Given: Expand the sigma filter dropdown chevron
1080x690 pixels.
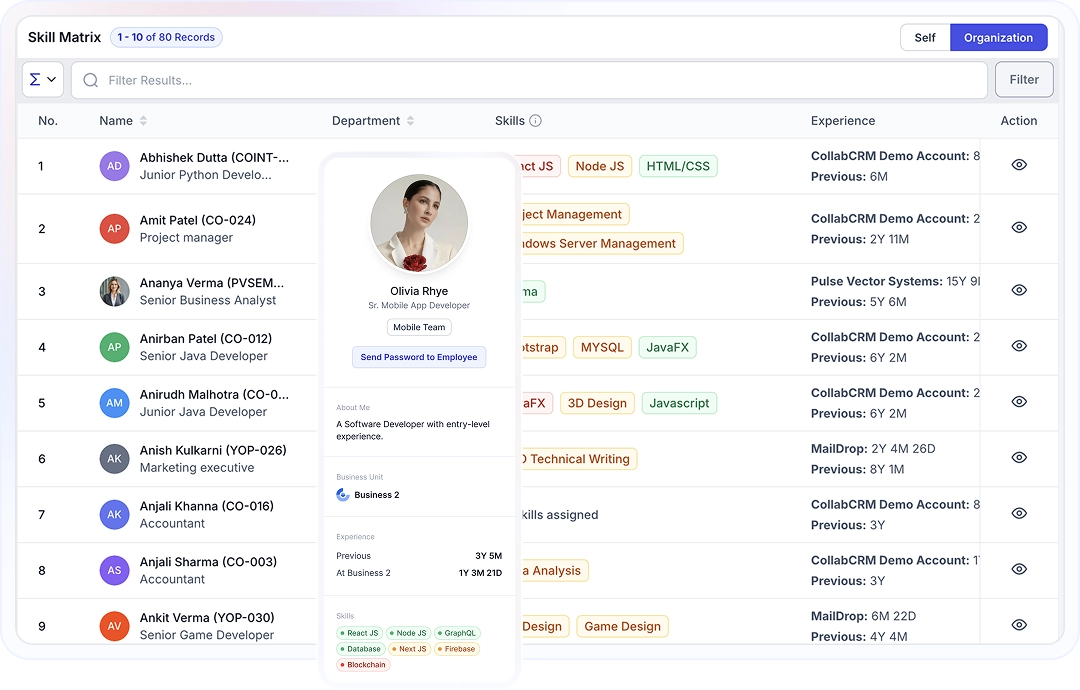Looking at the screenshot, I should click(x=50, y=79).
